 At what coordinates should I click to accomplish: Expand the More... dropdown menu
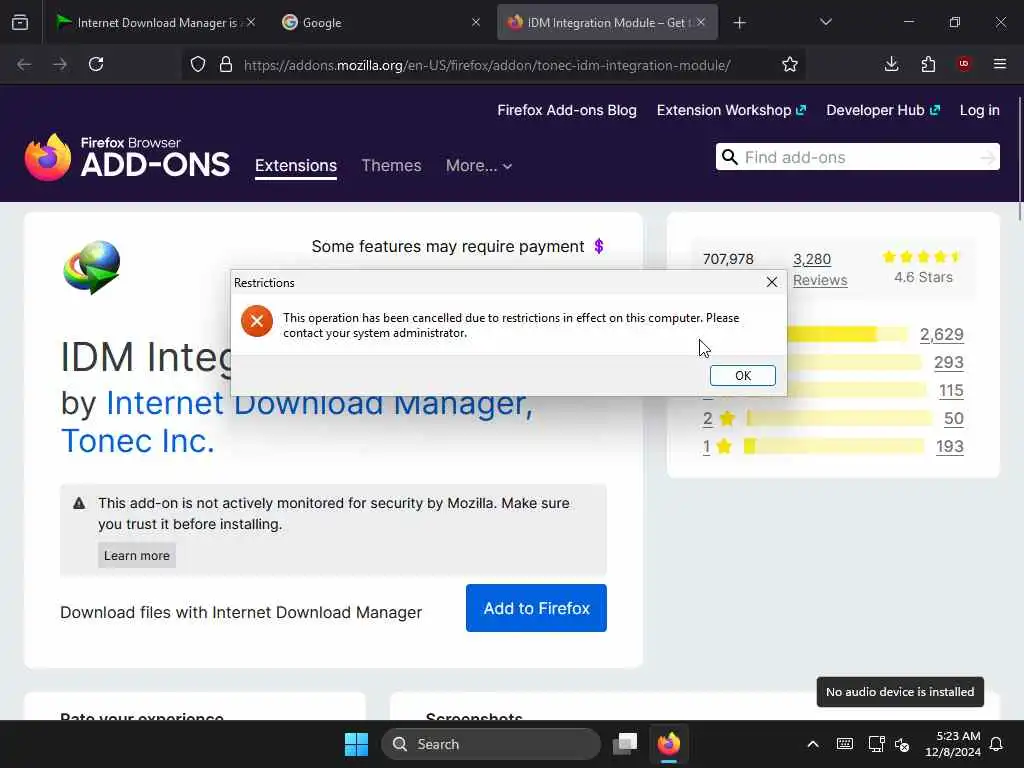click(x=479, y=166)
